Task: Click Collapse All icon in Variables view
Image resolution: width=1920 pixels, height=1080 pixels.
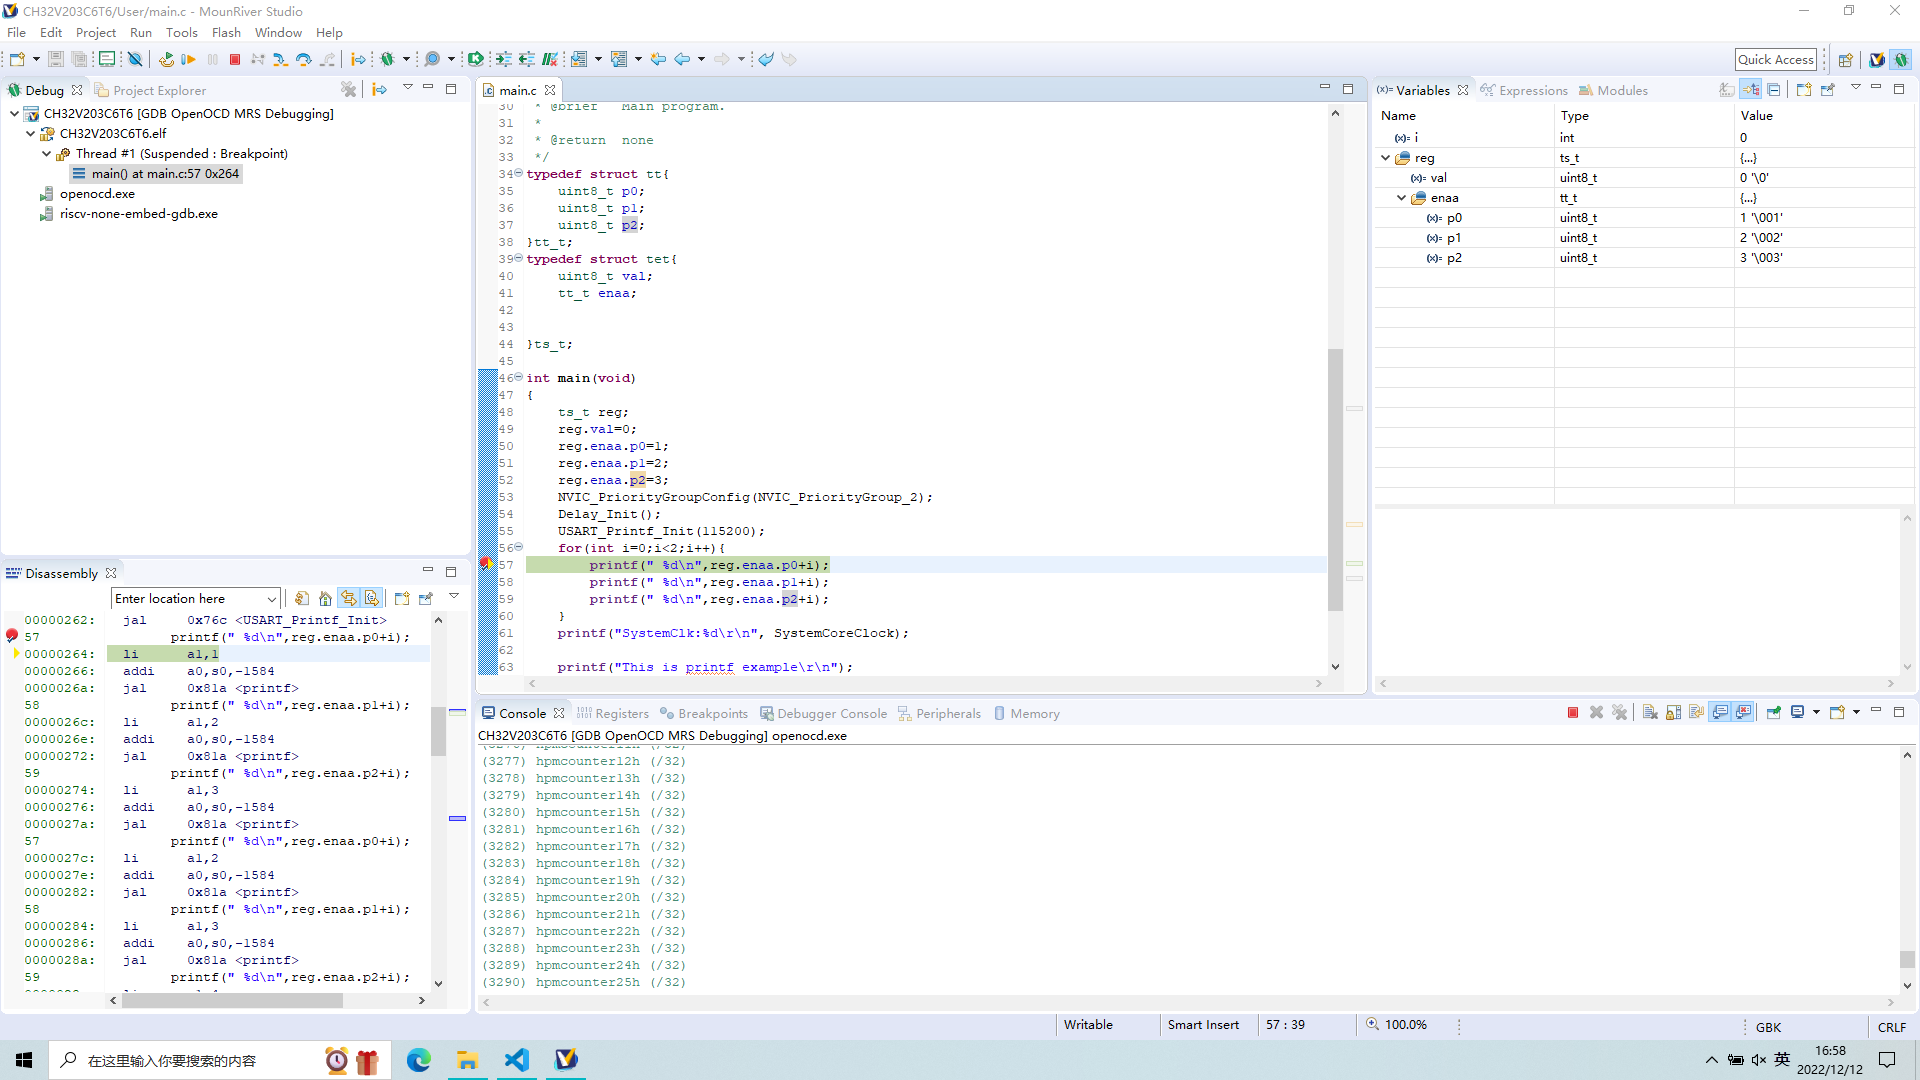Action: pyautogui.click(x=1774, y=90)
